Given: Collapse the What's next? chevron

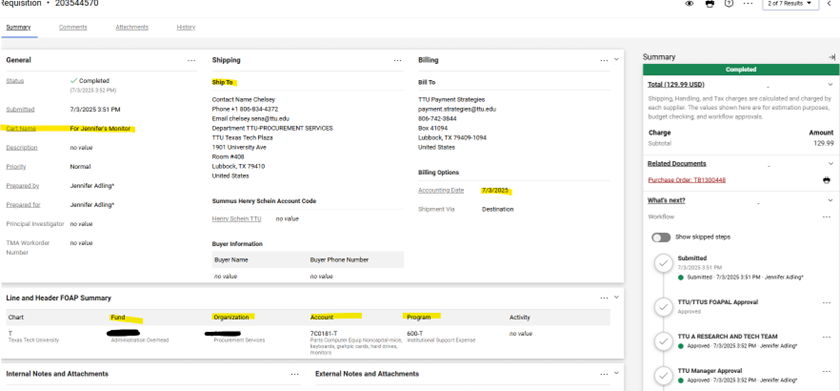Looking at the screenshot, I should pyautogui.click(x=830, y=200).
